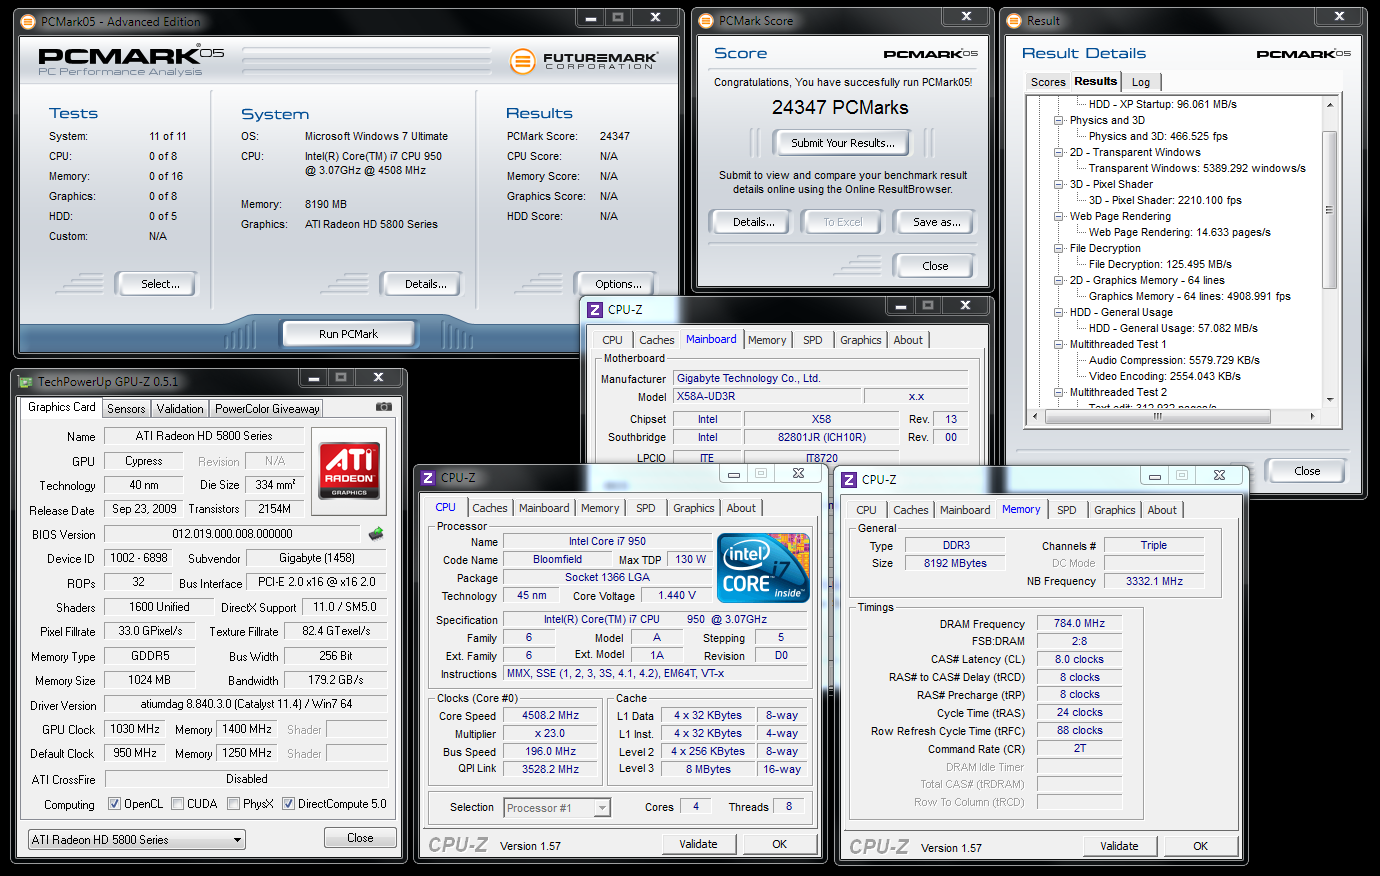Screen dimensions: 1380x876
Task: Click the Run PCMark button
Action: pyautogui.click(x=348, y=334)
